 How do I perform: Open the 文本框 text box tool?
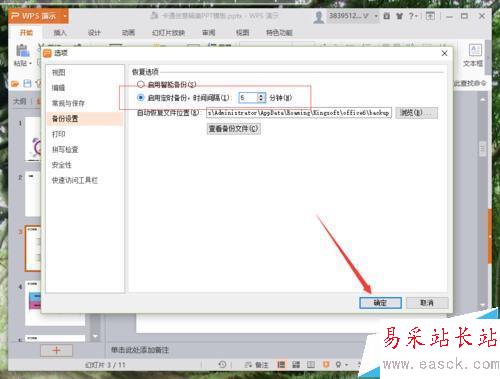click(474, 56)
